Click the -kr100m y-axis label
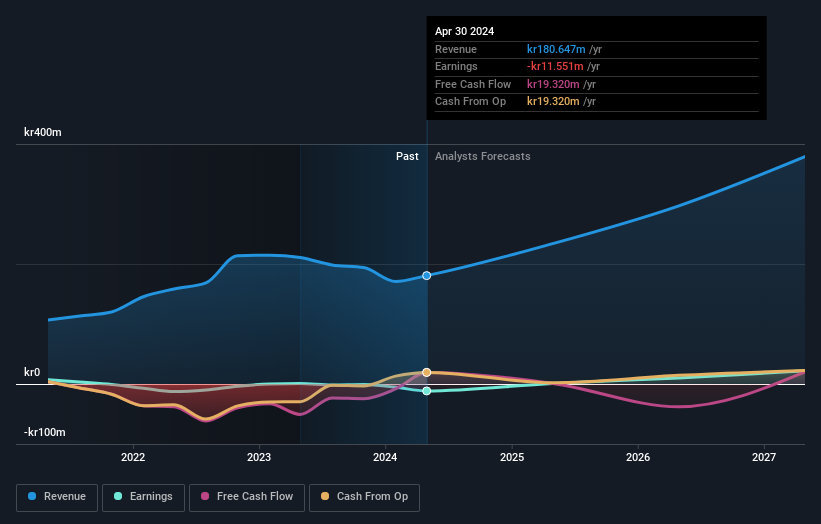This screenshot has width=821, height=524. tap(45, 432)
